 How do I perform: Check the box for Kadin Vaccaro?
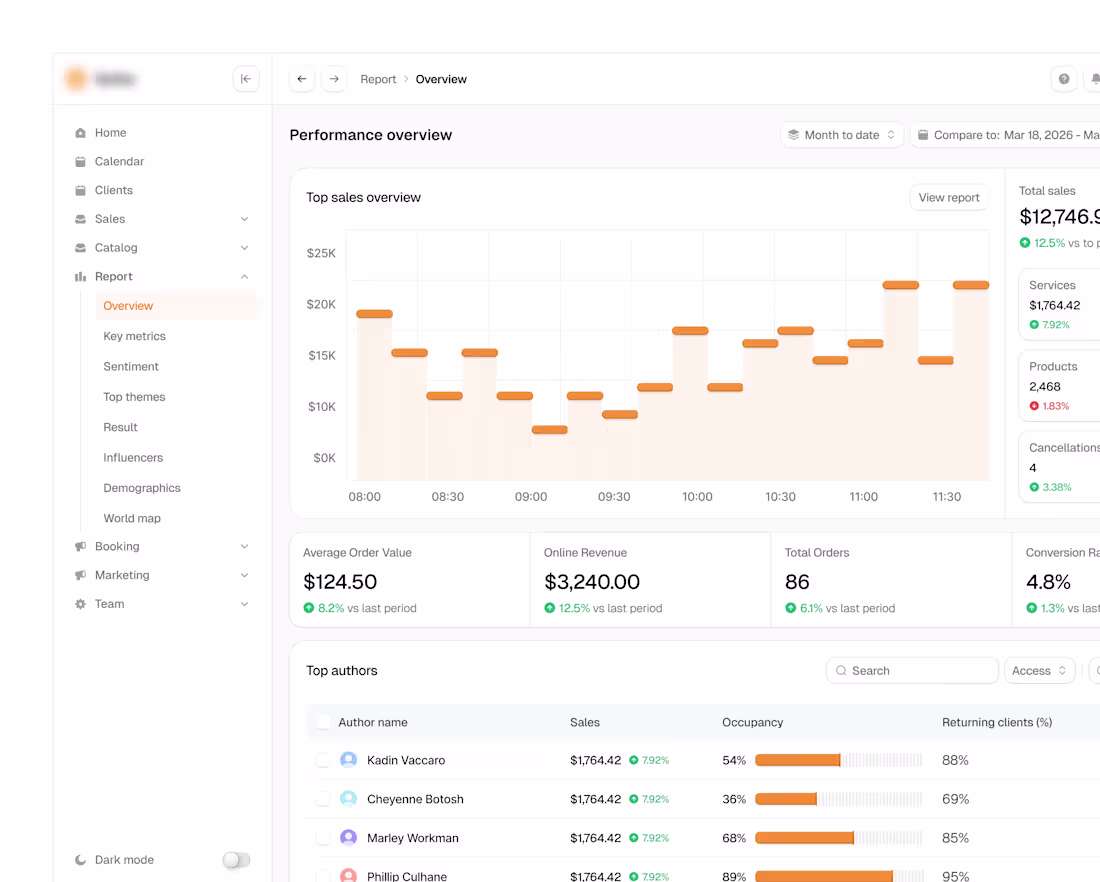[323, 760]
